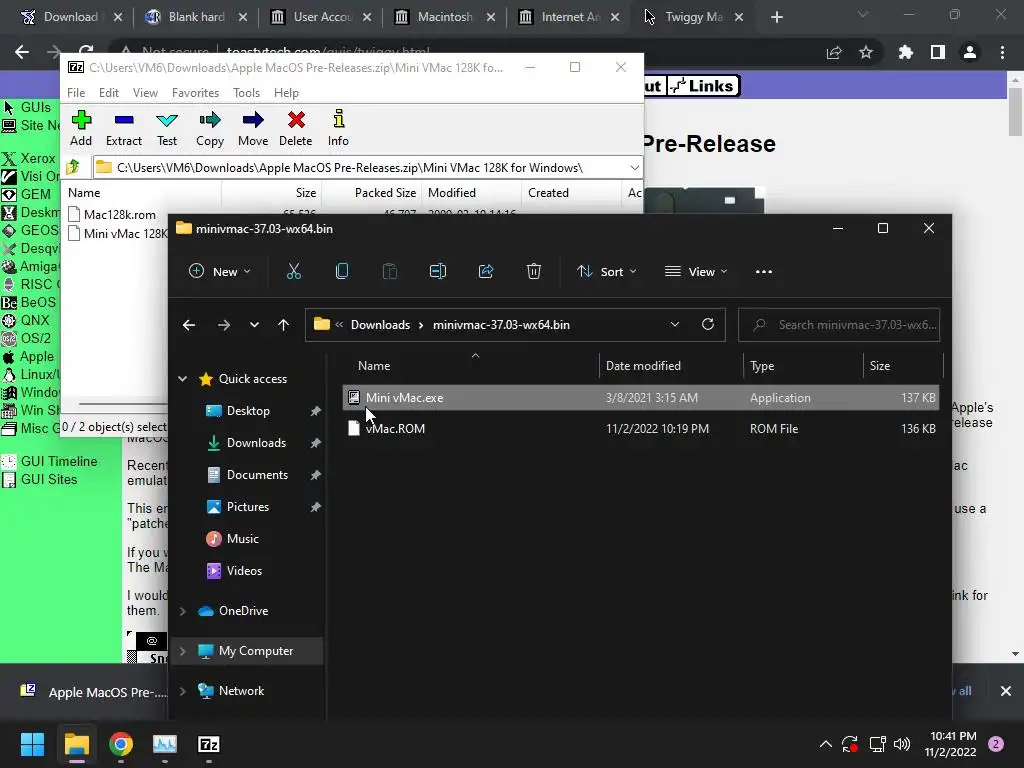Expand 7-Zip path combo box arrow
This screenshot has width=1024, height=768.
pyautogui.click(x=634, y=168)
